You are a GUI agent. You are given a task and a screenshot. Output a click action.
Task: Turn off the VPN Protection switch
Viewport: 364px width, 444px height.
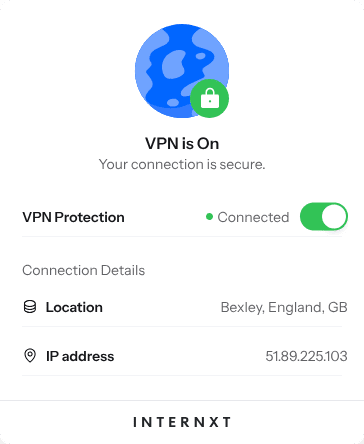click(324, 217)
